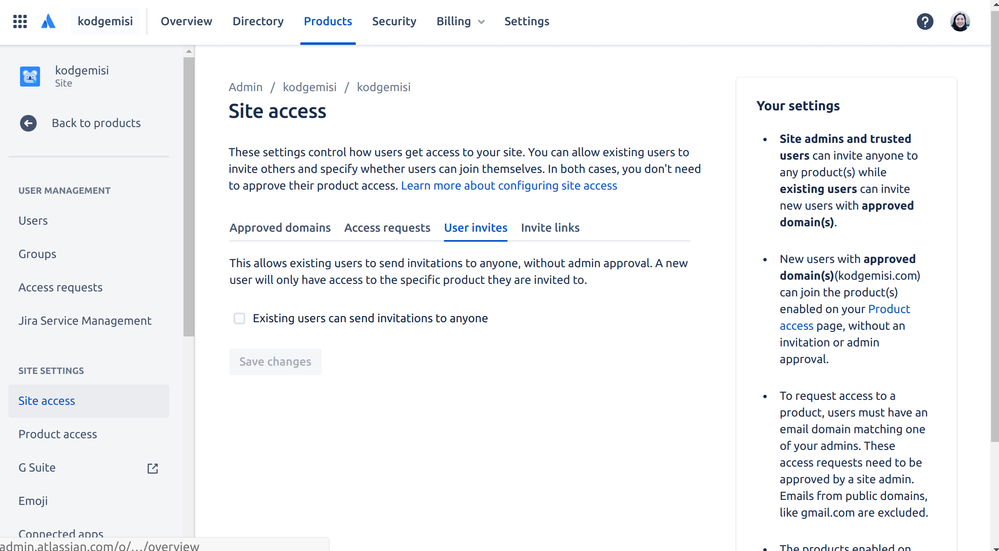
Task: Open the user profile avatar
Action: pos(960,22)
